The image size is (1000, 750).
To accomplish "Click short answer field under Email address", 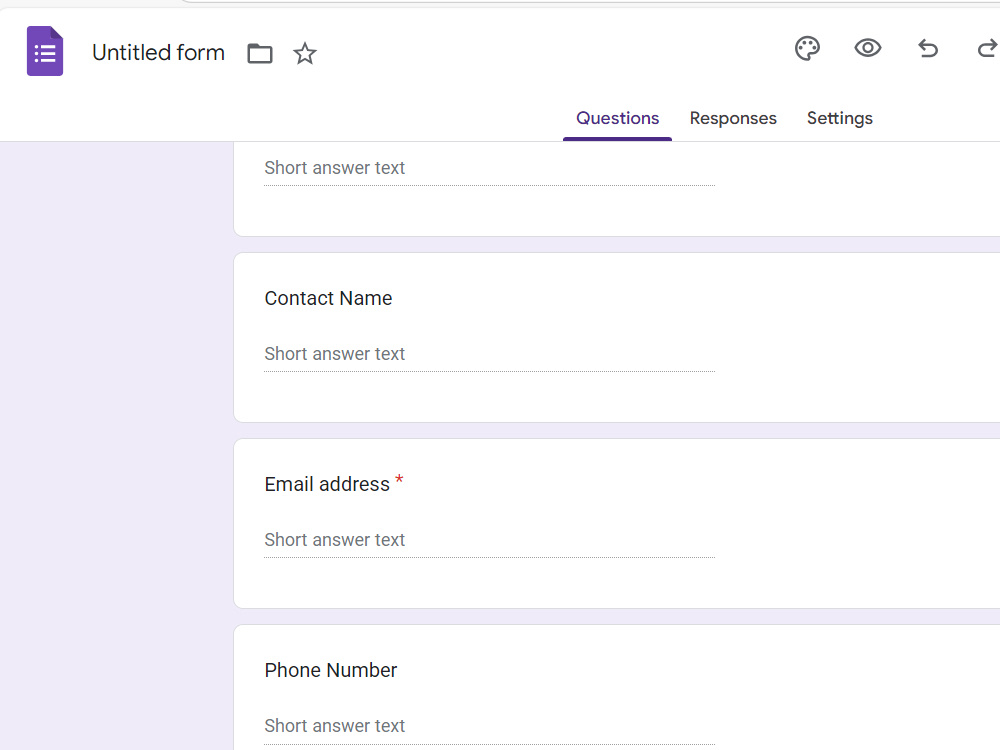I will tap(489, 541).
